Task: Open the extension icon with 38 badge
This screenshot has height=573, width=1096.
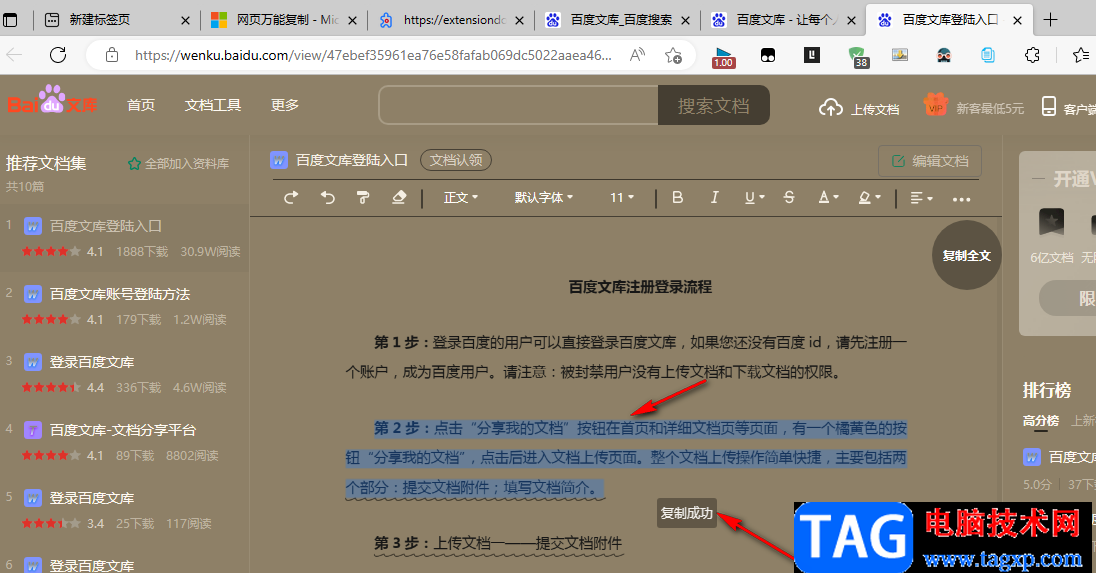Action: [x=857, y=56]
